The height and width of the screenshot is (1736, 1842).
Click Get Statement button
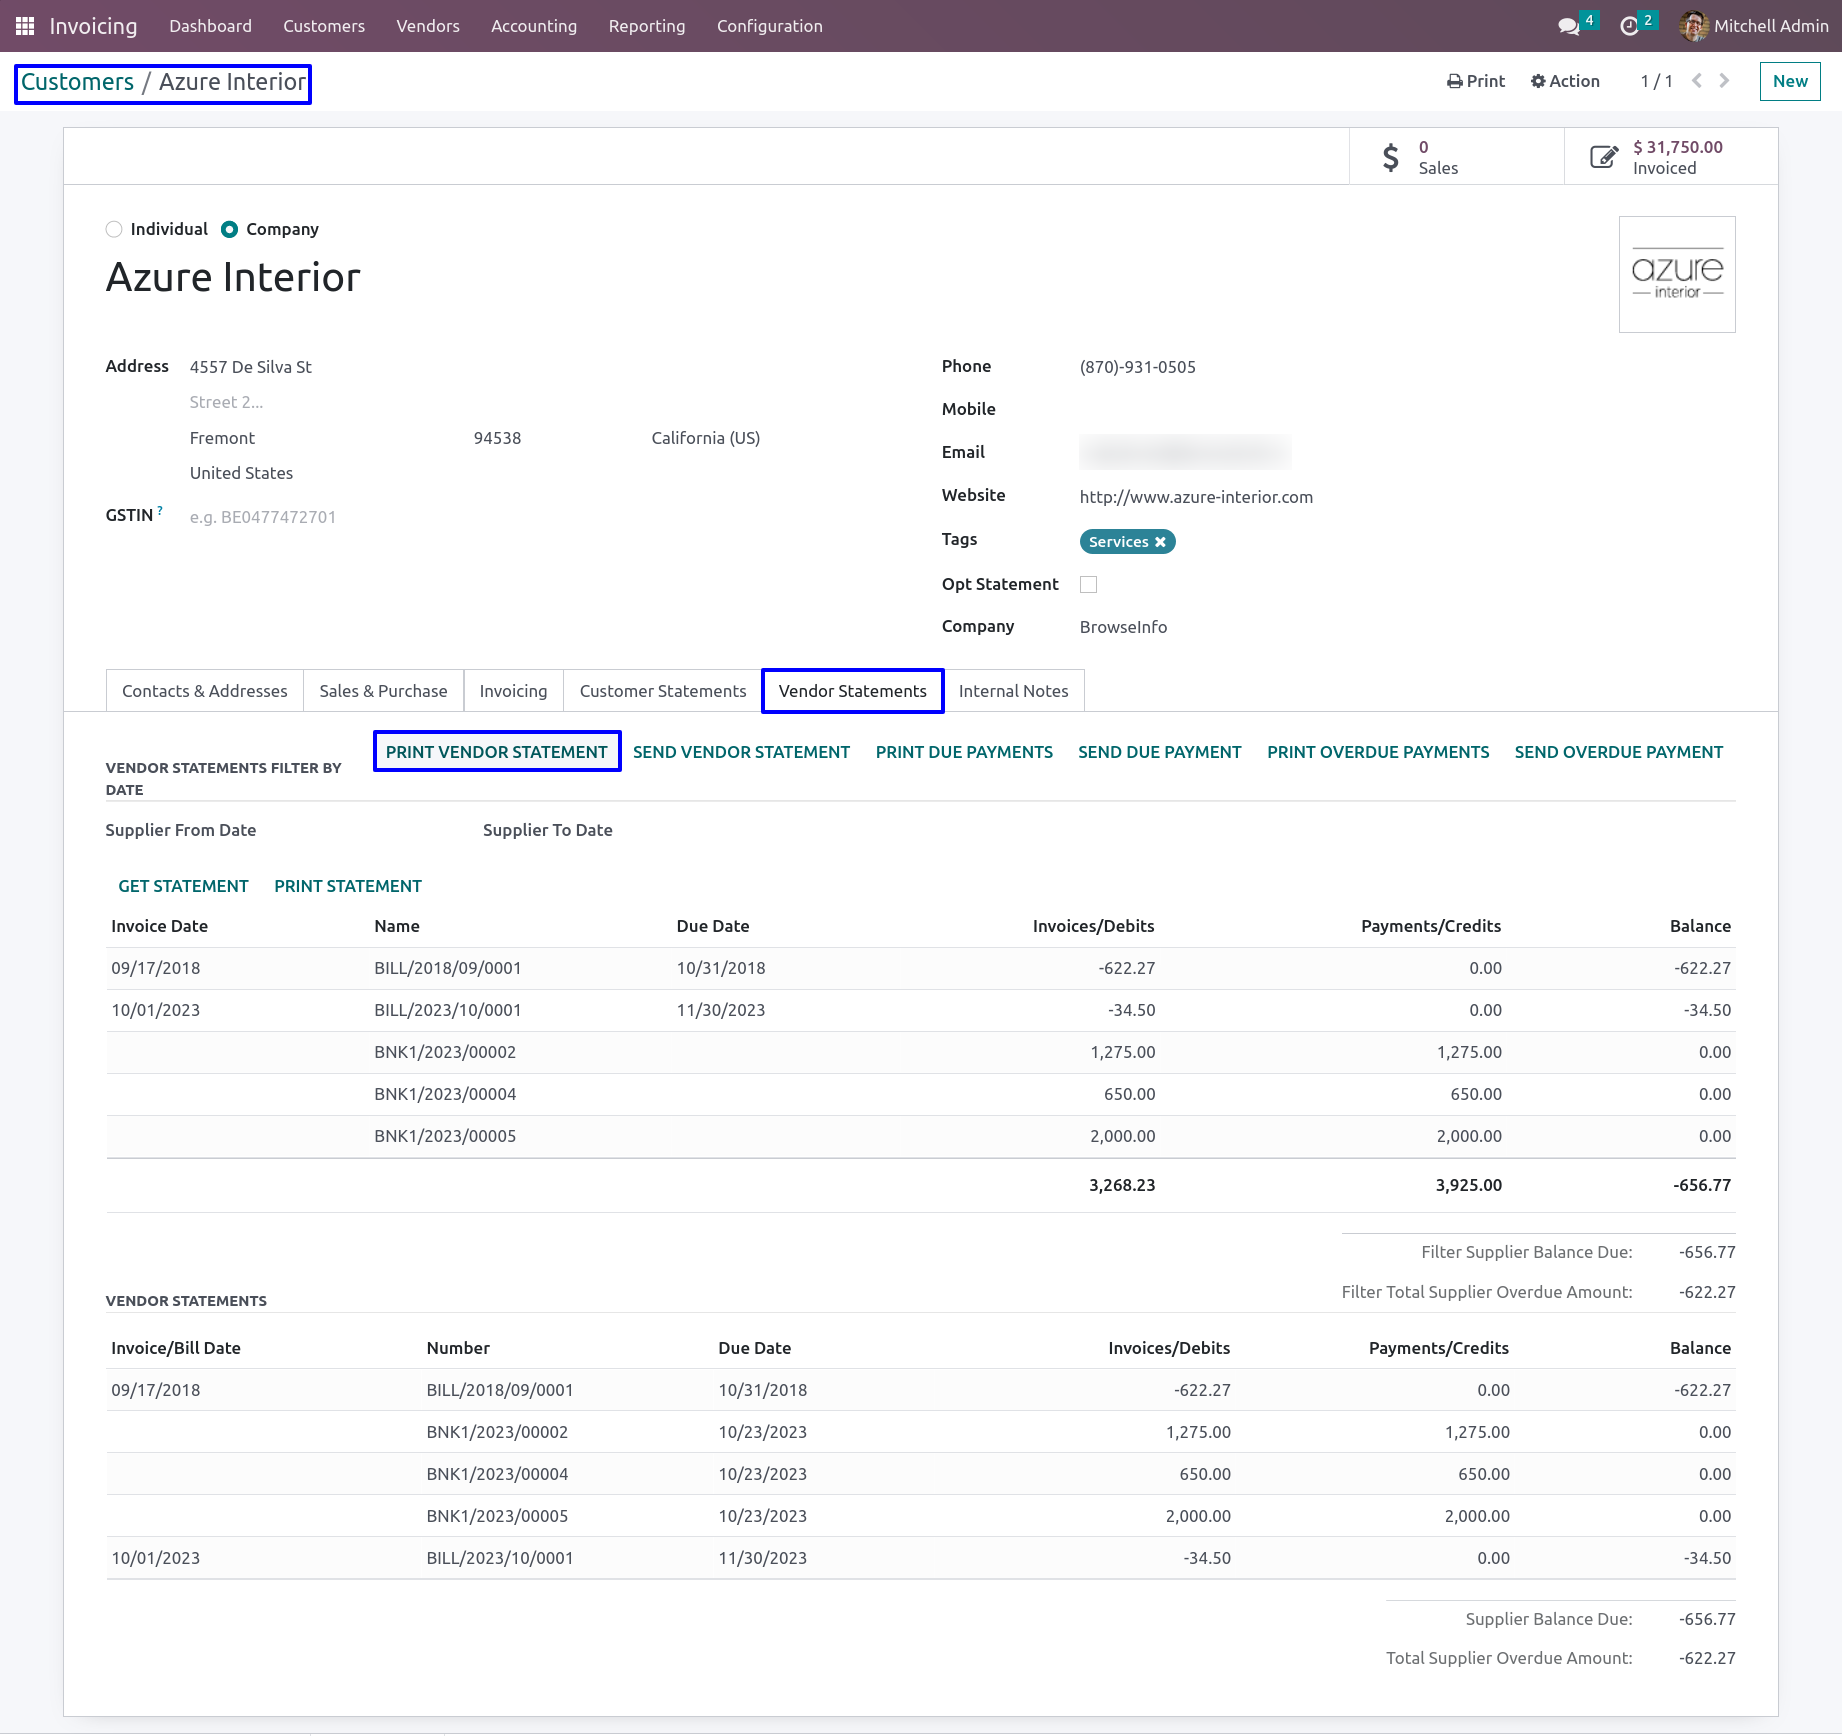tap(183, 886)
